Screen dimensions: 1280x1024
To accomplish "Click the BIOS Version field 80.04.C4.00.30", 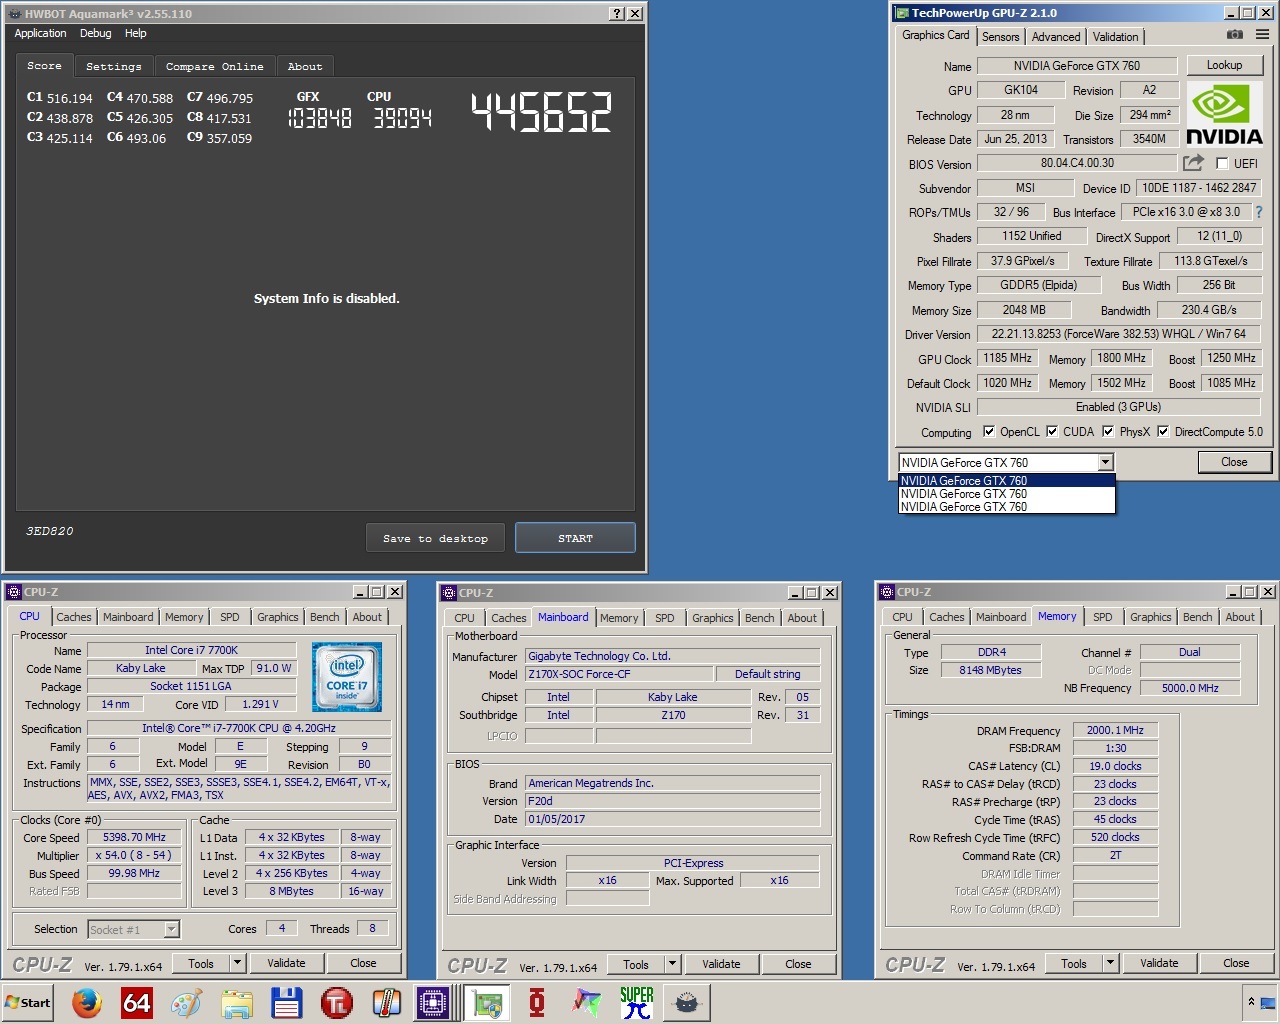I will [x=1077, y=163].
